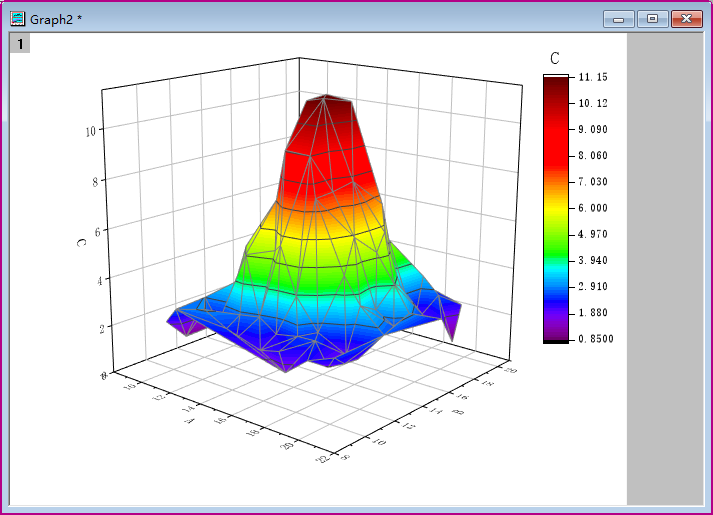The image size is (713, 515).
Task: Click the yellow band on the color scale
Action: (555, 207)
